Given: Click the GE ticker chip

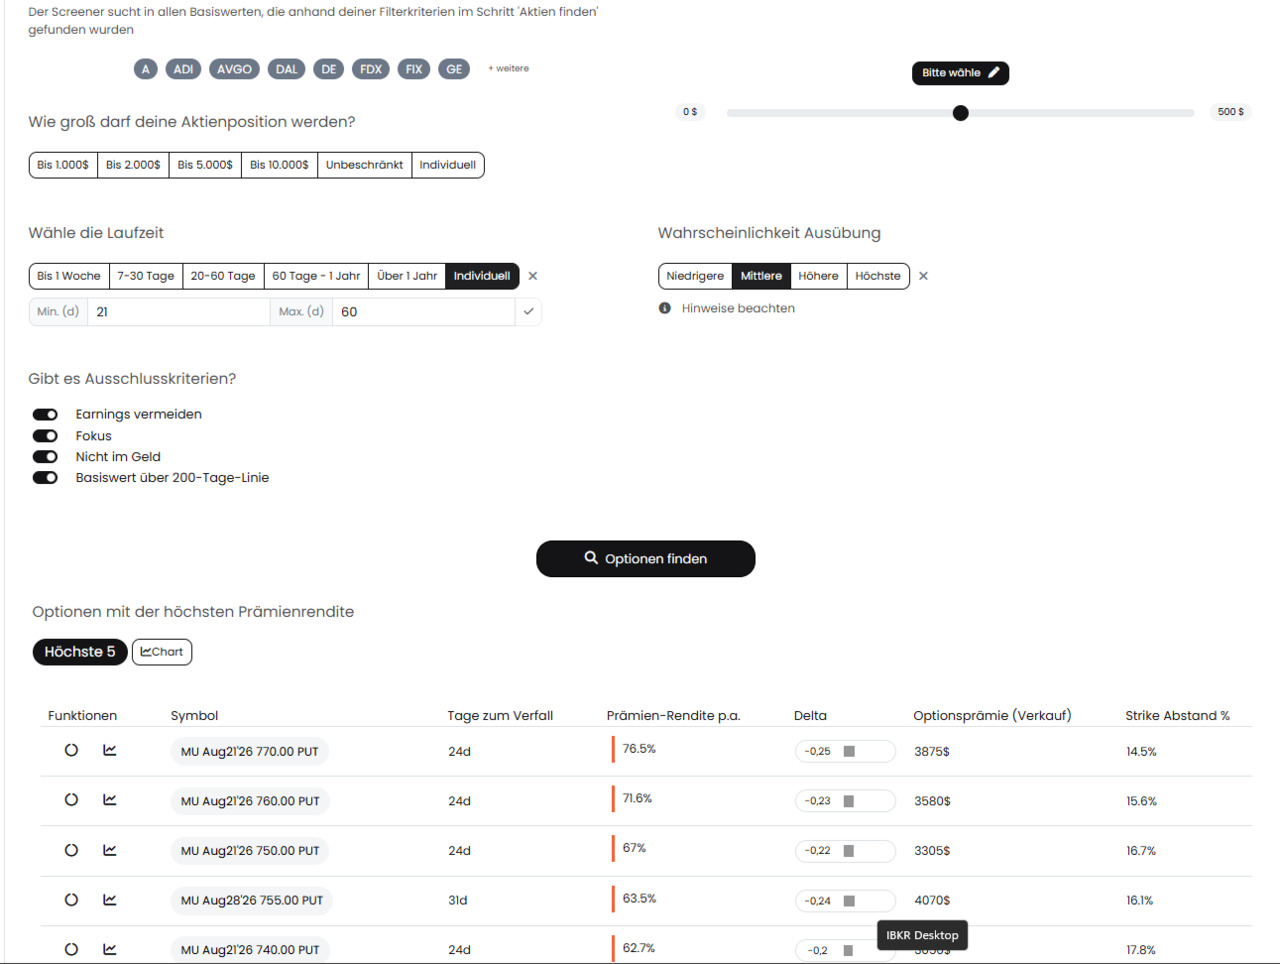Looking at the screenshot, I should point(454,69).
